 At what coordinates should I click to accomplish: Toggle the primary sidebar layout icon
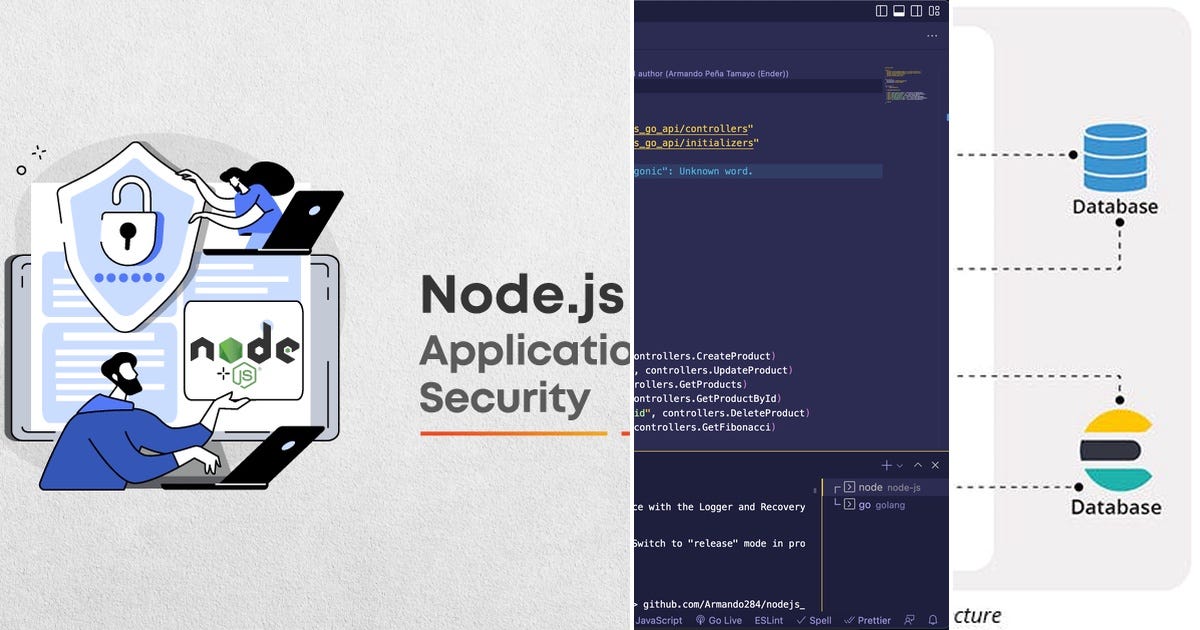point(882,11)
